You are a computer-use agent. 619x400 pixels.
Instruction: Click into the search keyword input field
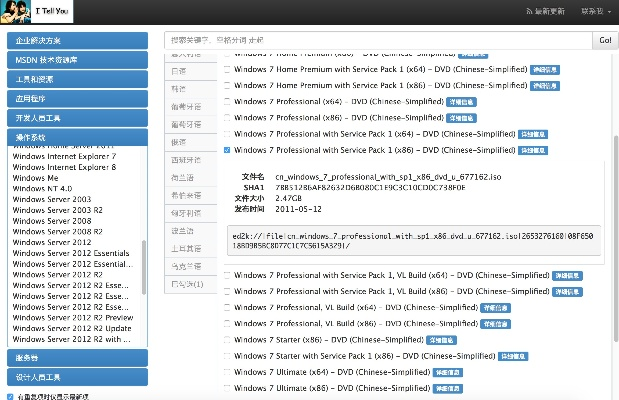coord(377,40)
